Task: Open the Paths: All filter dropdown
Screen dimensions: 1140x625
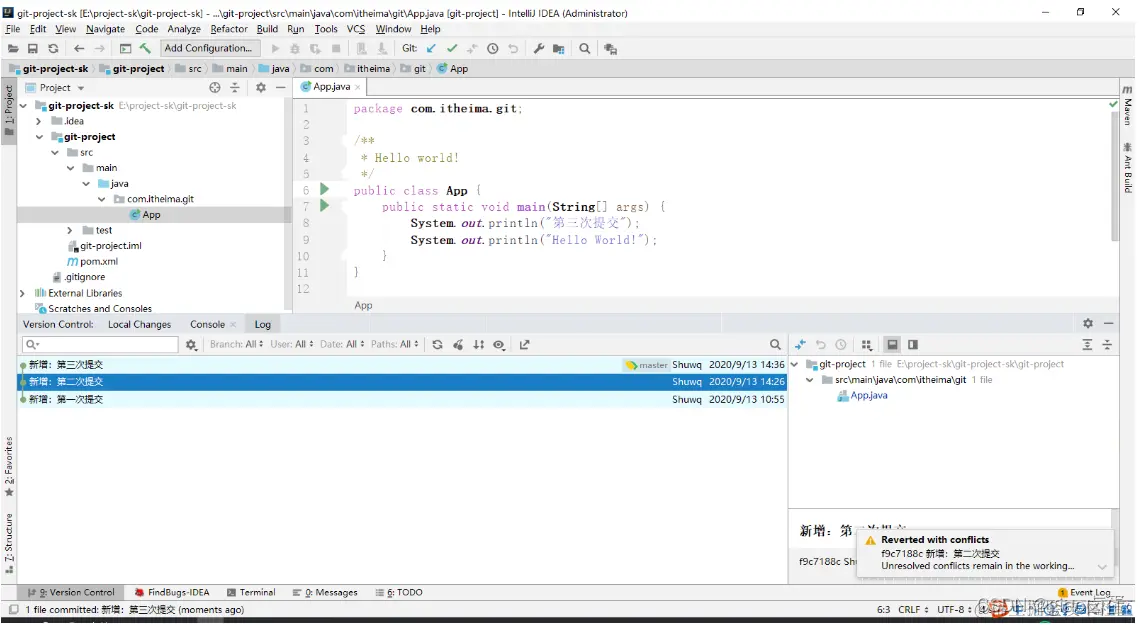Action: pyautogui.click(x=395, y=345)
